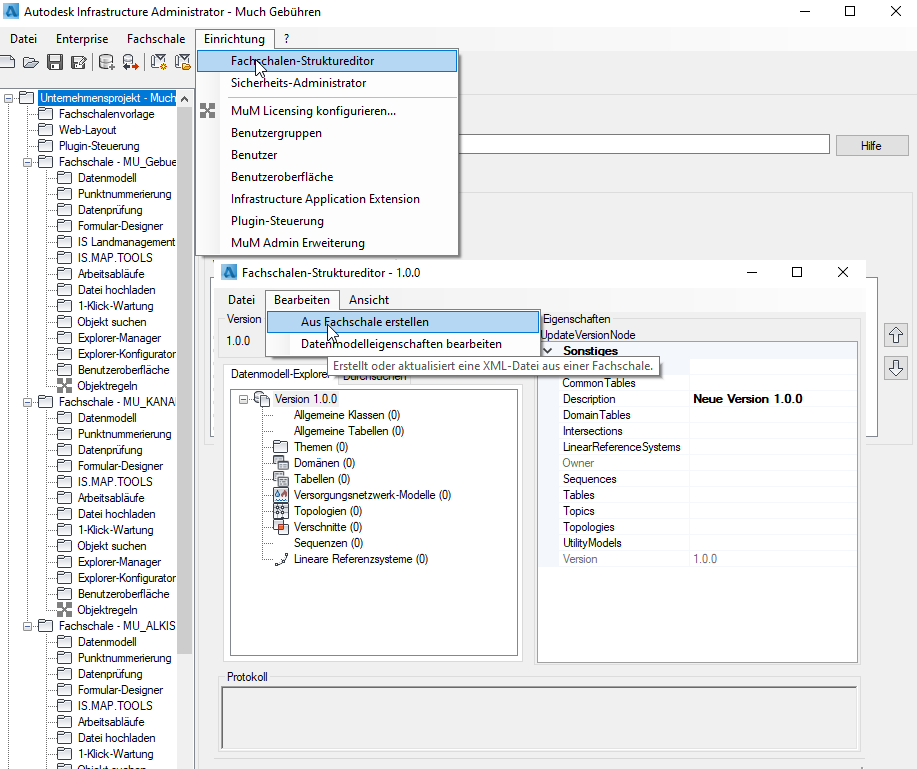Collapse the Fachschale - MU_Gebue node

point(27,162)
